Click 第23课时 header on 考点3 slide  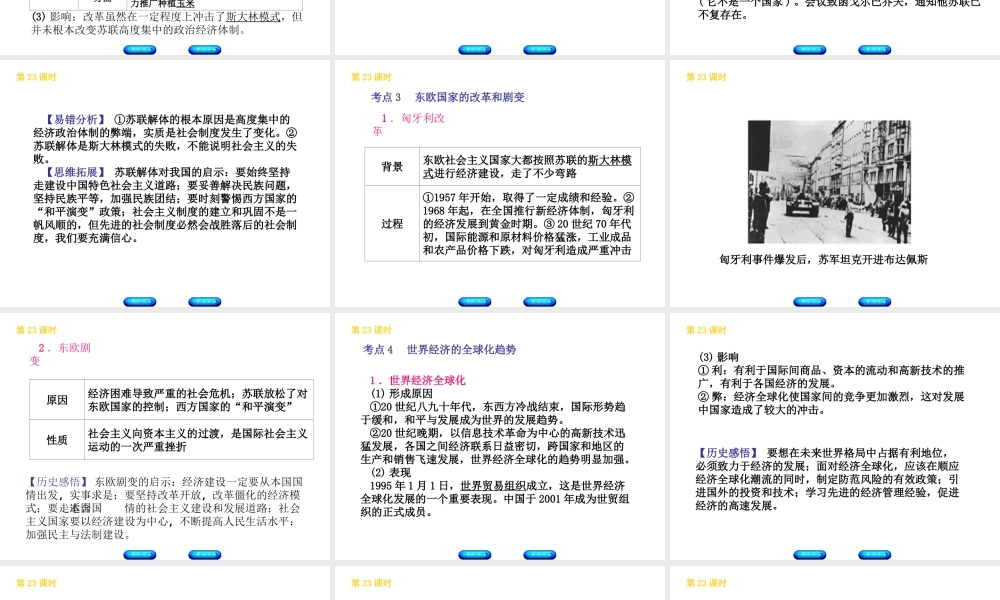371,77
